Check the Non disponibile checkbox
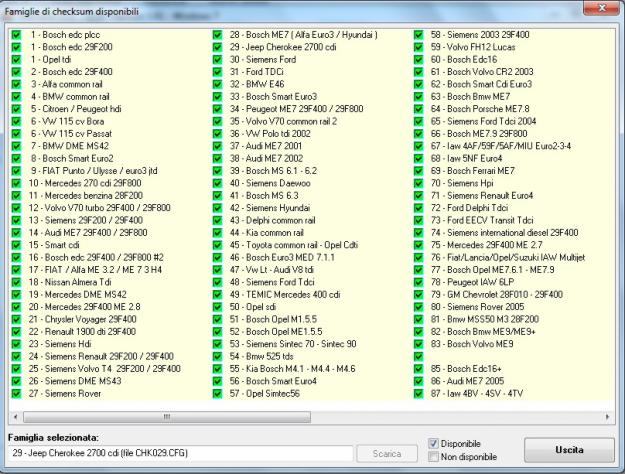The image size is (625, 474). coord(433,456)
